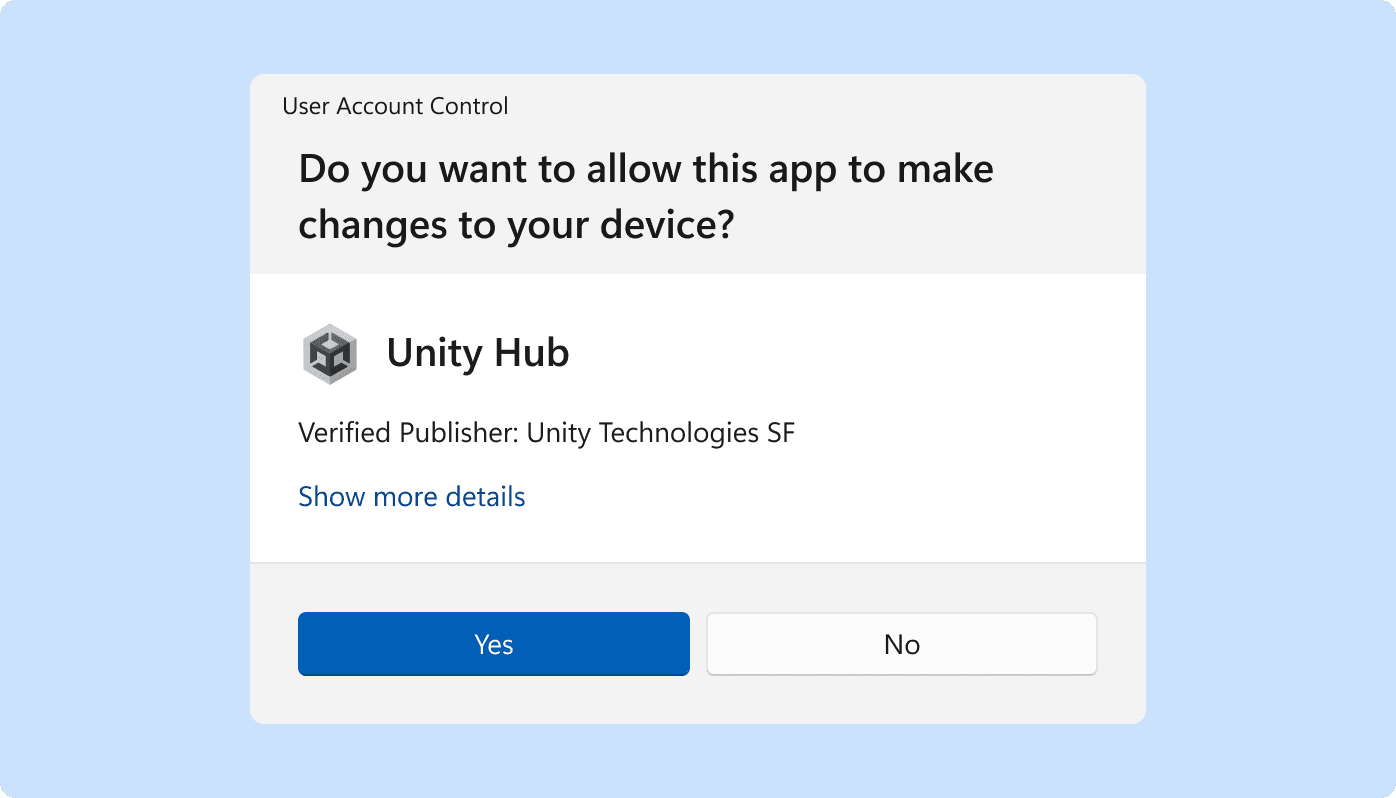Screen dimensions: 1396x798
Task: Select the User Account Control title
Action: [x=395, y=106]
